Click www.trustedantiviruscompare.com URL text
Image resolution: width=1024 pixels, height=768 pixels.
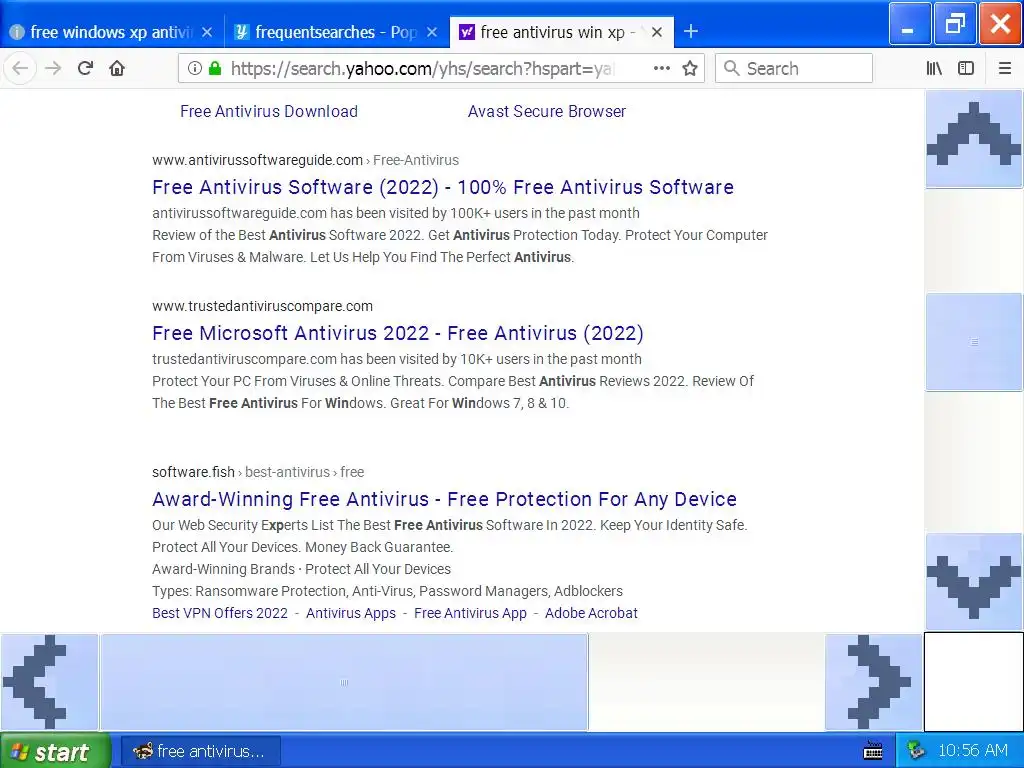263,306
